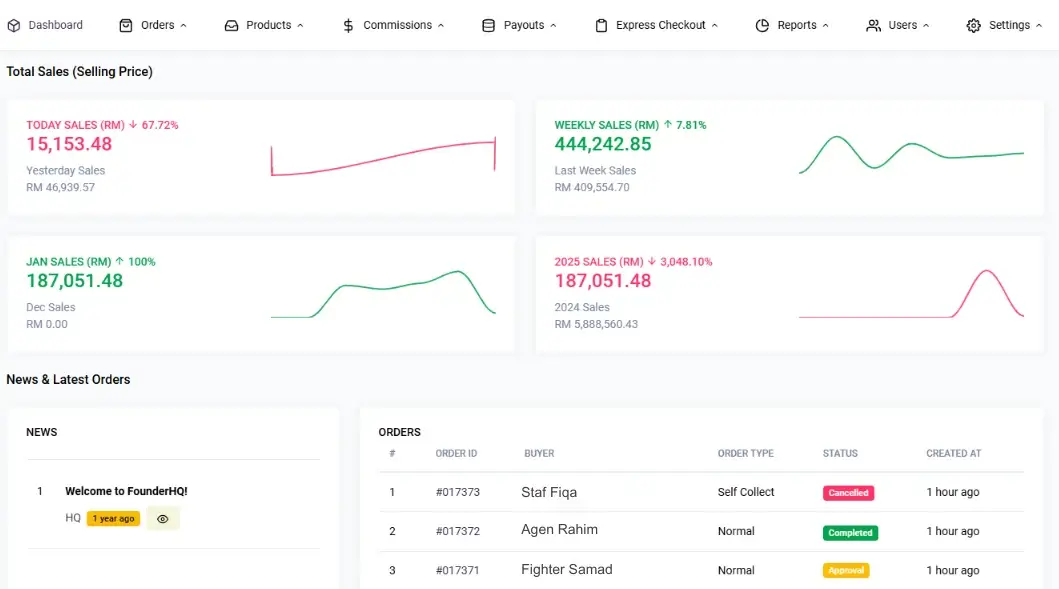The height and width of the screenshot is (589, 1059).
Task: Open the Welcome to FounderHQ! news item
Action: [x=126, y=491]
